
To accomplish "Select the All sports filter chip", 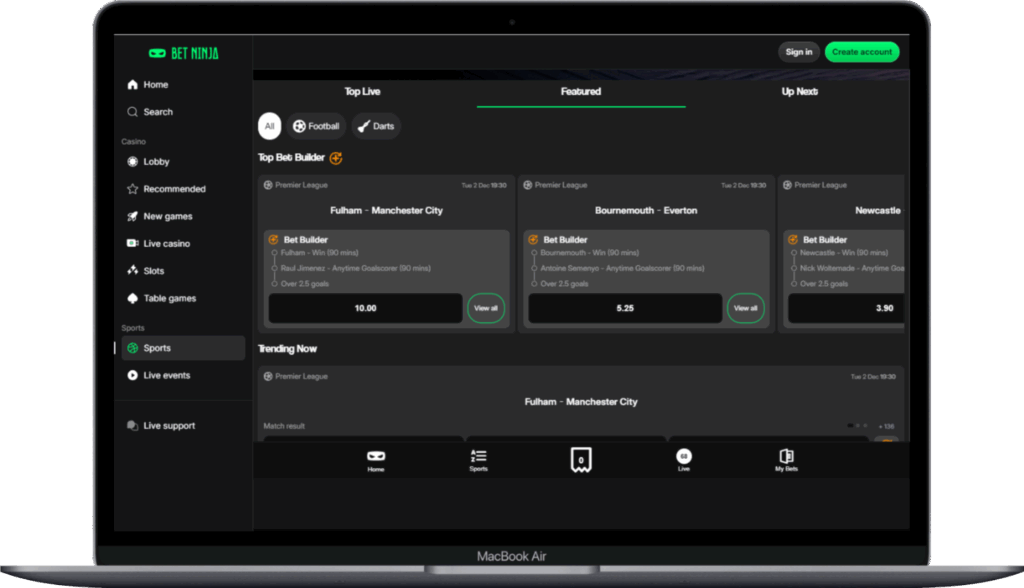I will (x=269, y=126).
